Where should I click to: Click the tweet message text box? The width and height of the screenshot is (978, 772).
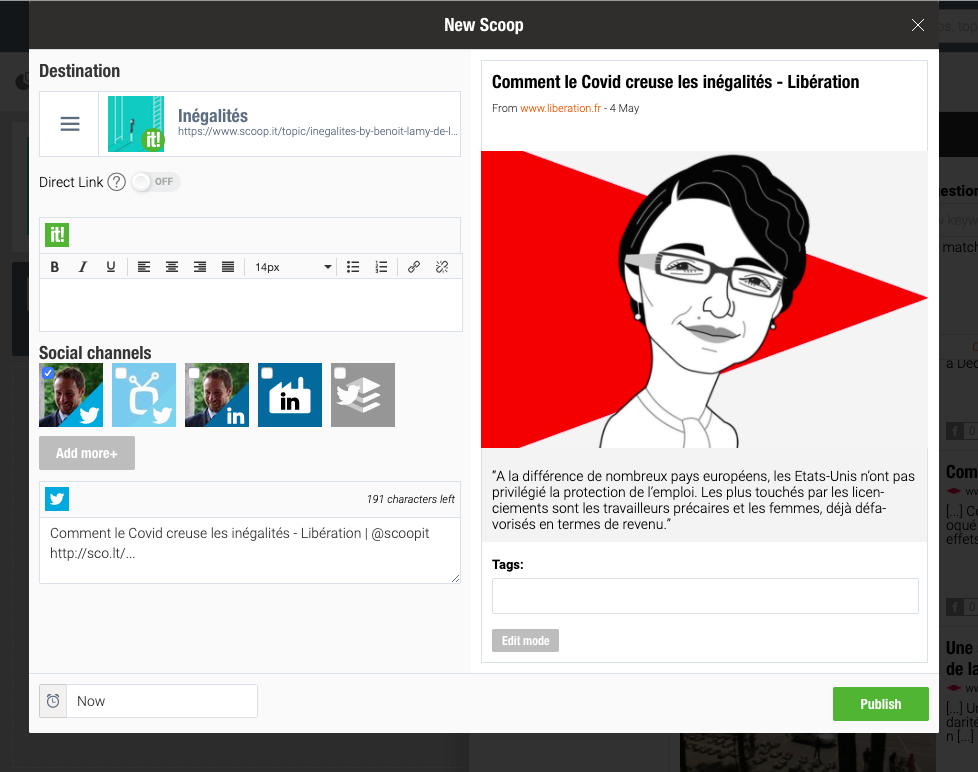[x=250, y=551]
